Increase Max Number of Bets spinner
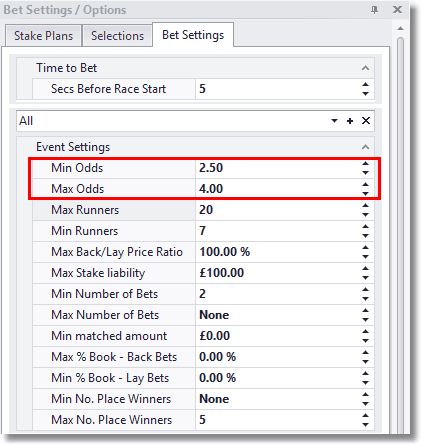The height and width of the screenshot is (446, 422). [366, 311]
